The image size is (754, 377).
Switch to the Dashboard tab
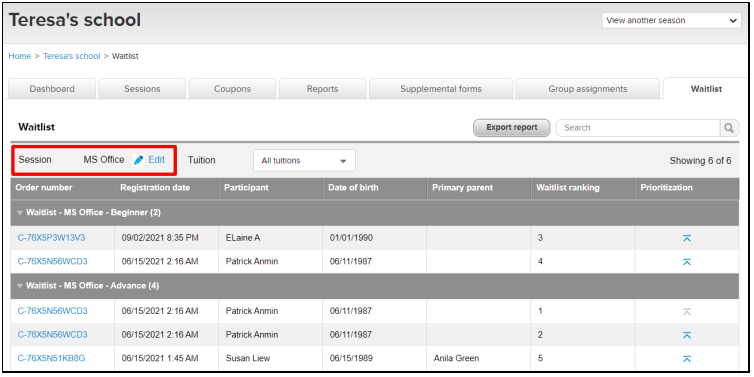[52, 89]
